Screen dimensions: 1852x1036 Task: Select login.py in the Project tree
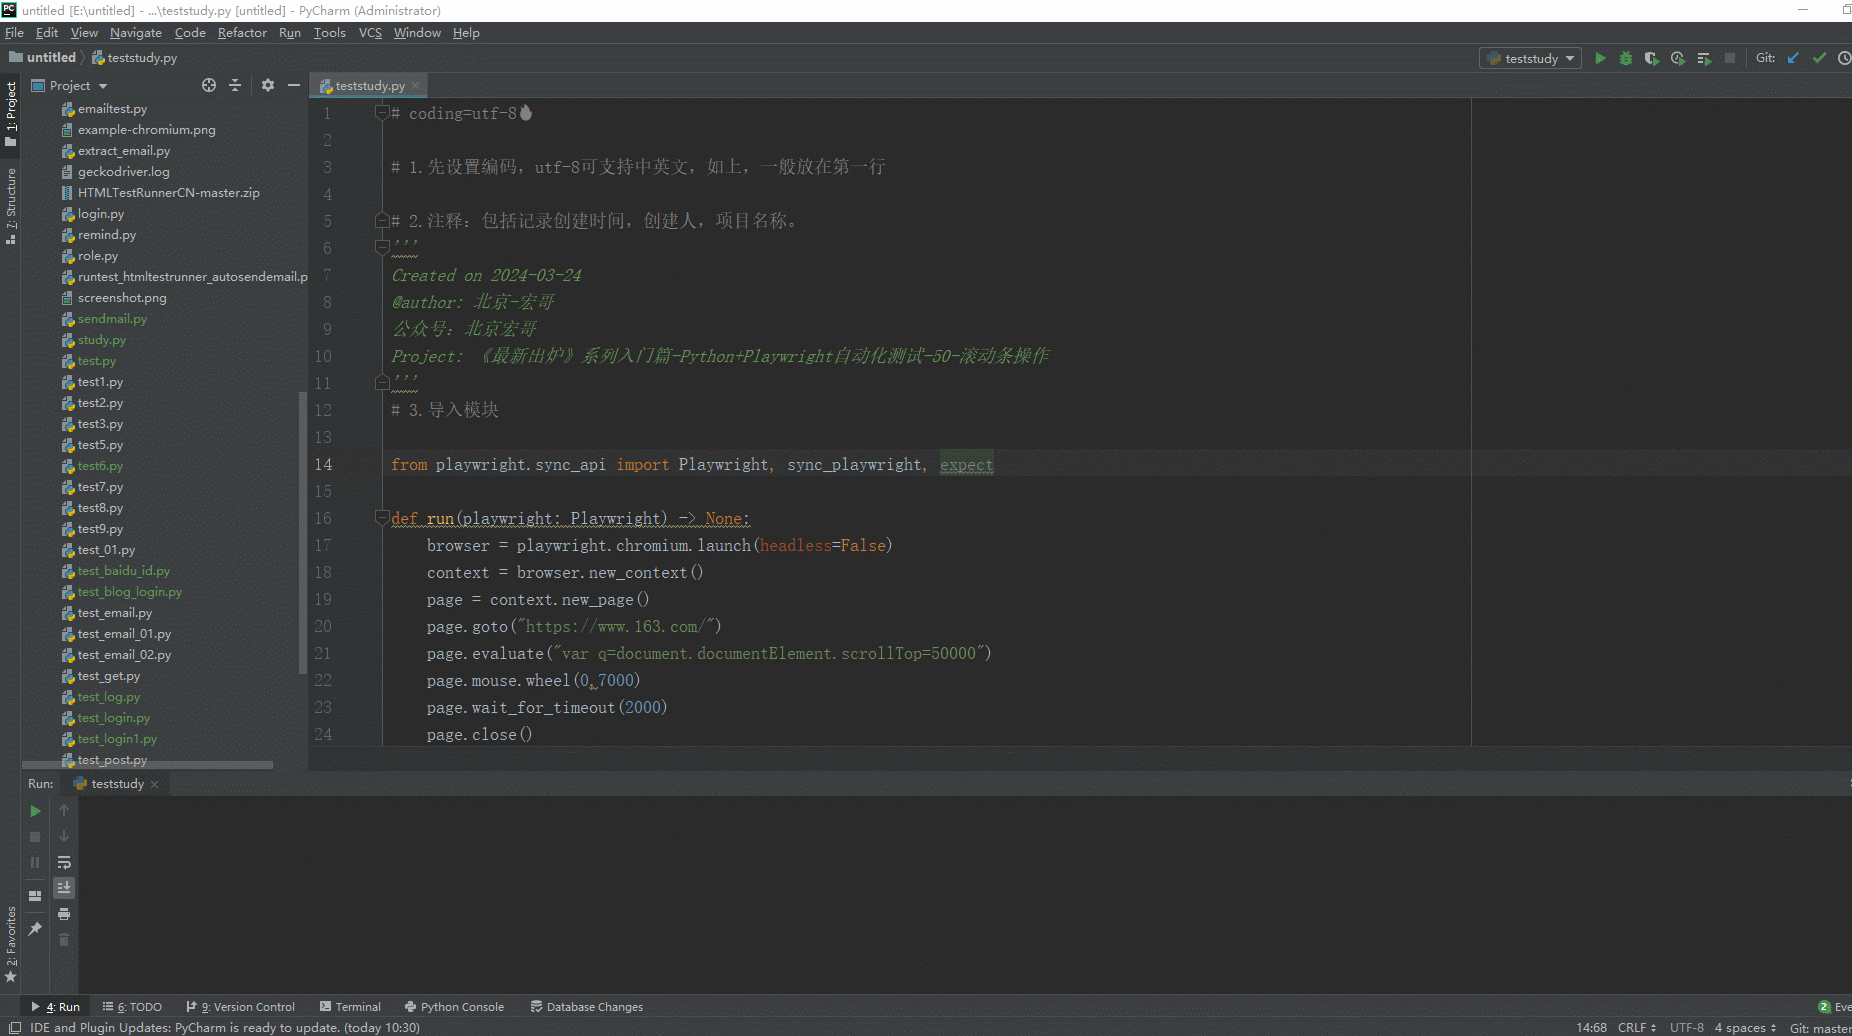[101, 214]
